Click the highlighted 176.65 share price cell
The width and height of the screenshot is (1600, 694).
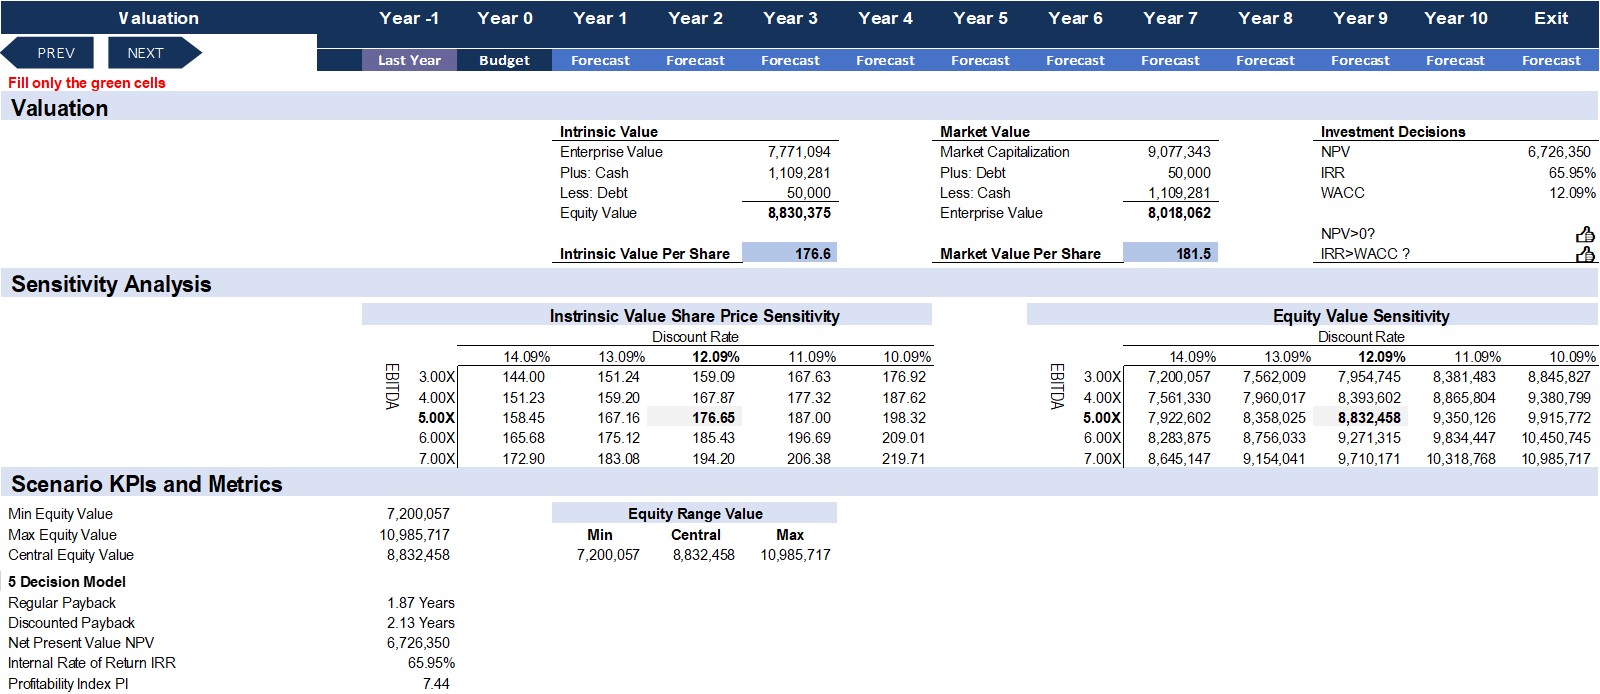tap(694, 418)
